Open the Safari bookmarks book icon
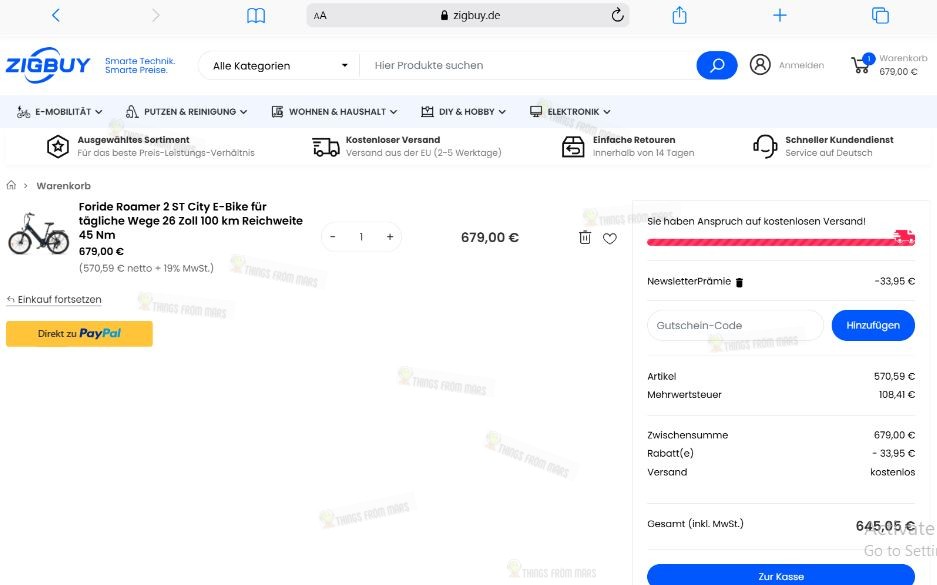This screenshot has width=937, height=585. [256, 16]
